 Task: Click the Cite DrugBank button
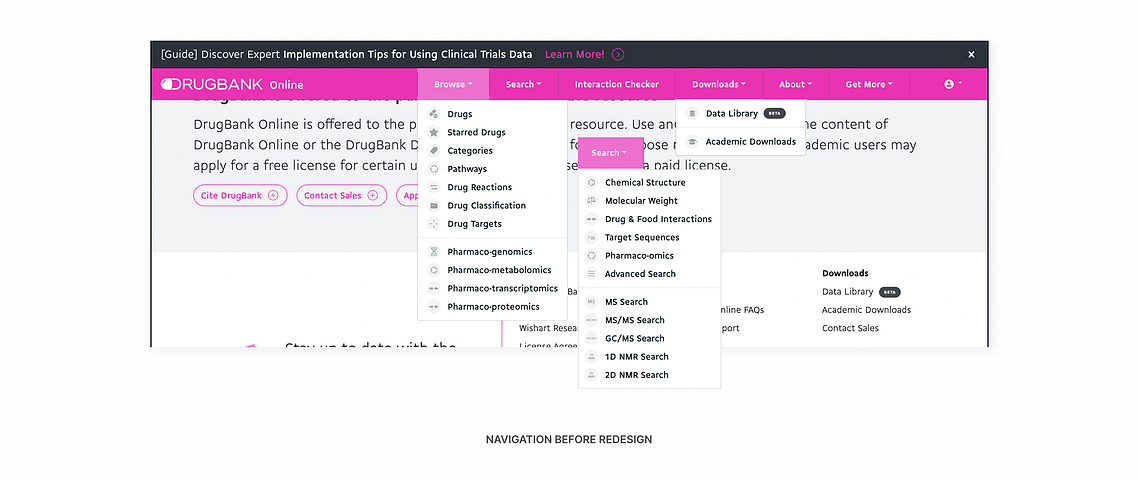tap(240, 196)
